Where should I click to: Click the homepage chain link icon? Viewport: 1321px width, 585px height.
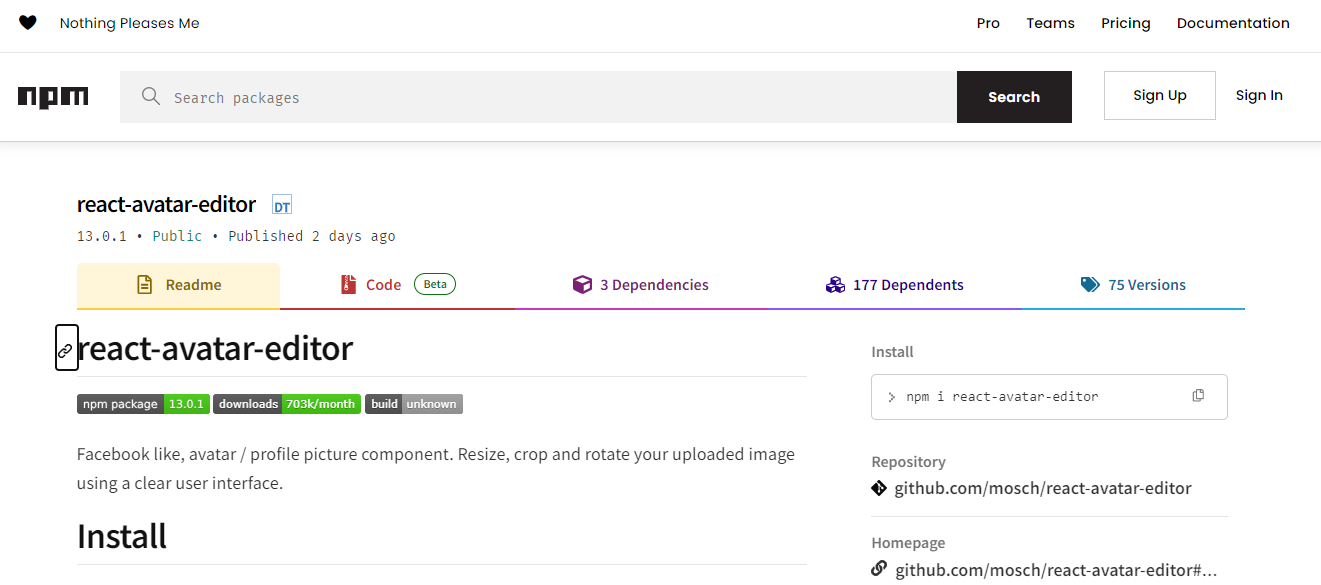[x=879, y=569]
